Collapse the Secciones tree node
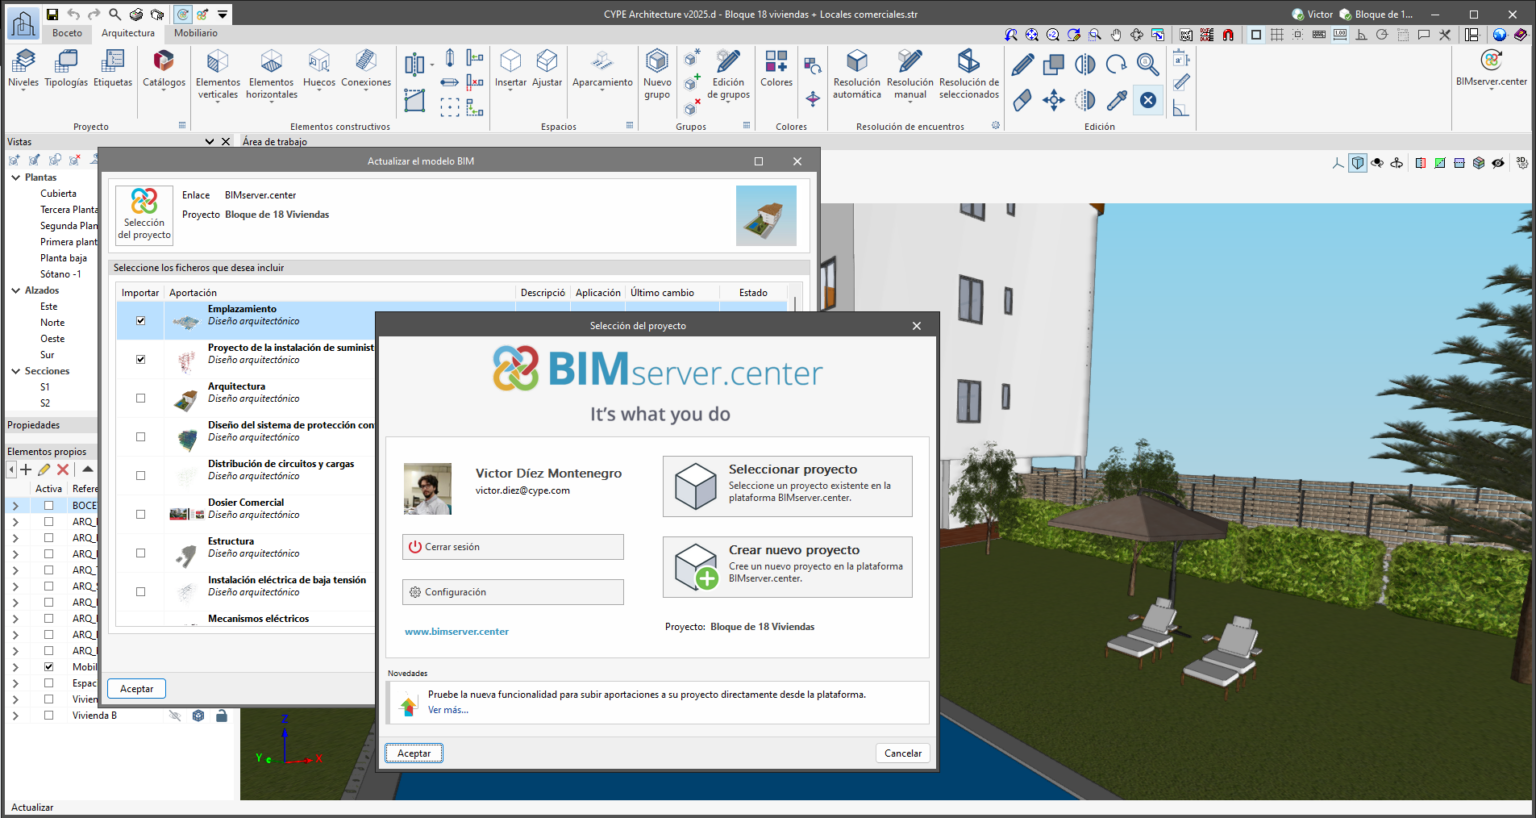Screen dimensions: 1536x818 [x=16, y=371]
